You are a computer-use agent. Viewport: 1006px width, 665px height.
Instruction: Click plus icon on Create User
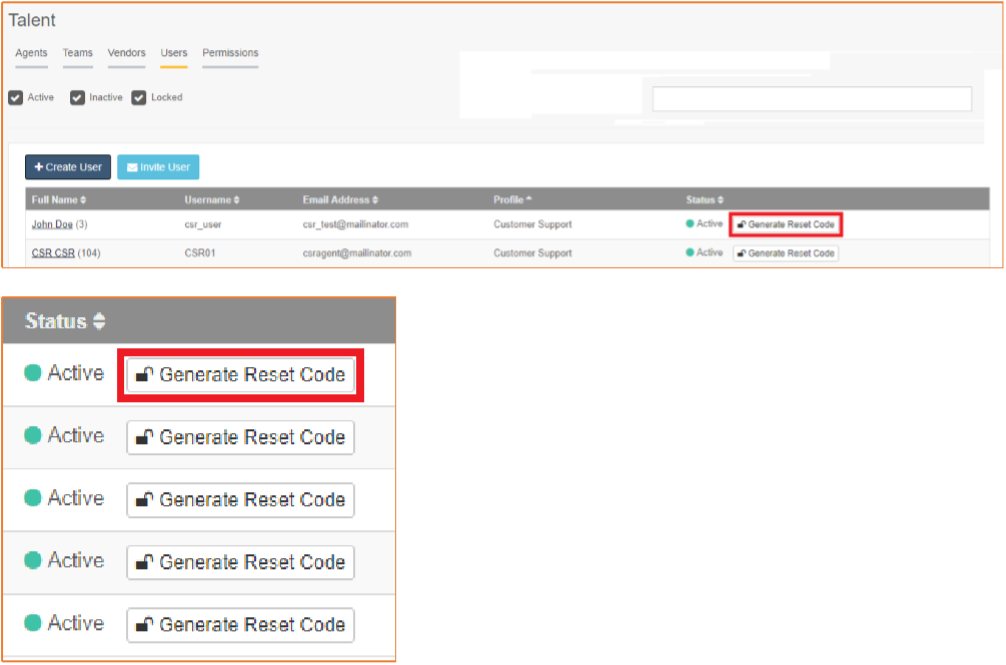pyautogui.click(x=38, y=167)
